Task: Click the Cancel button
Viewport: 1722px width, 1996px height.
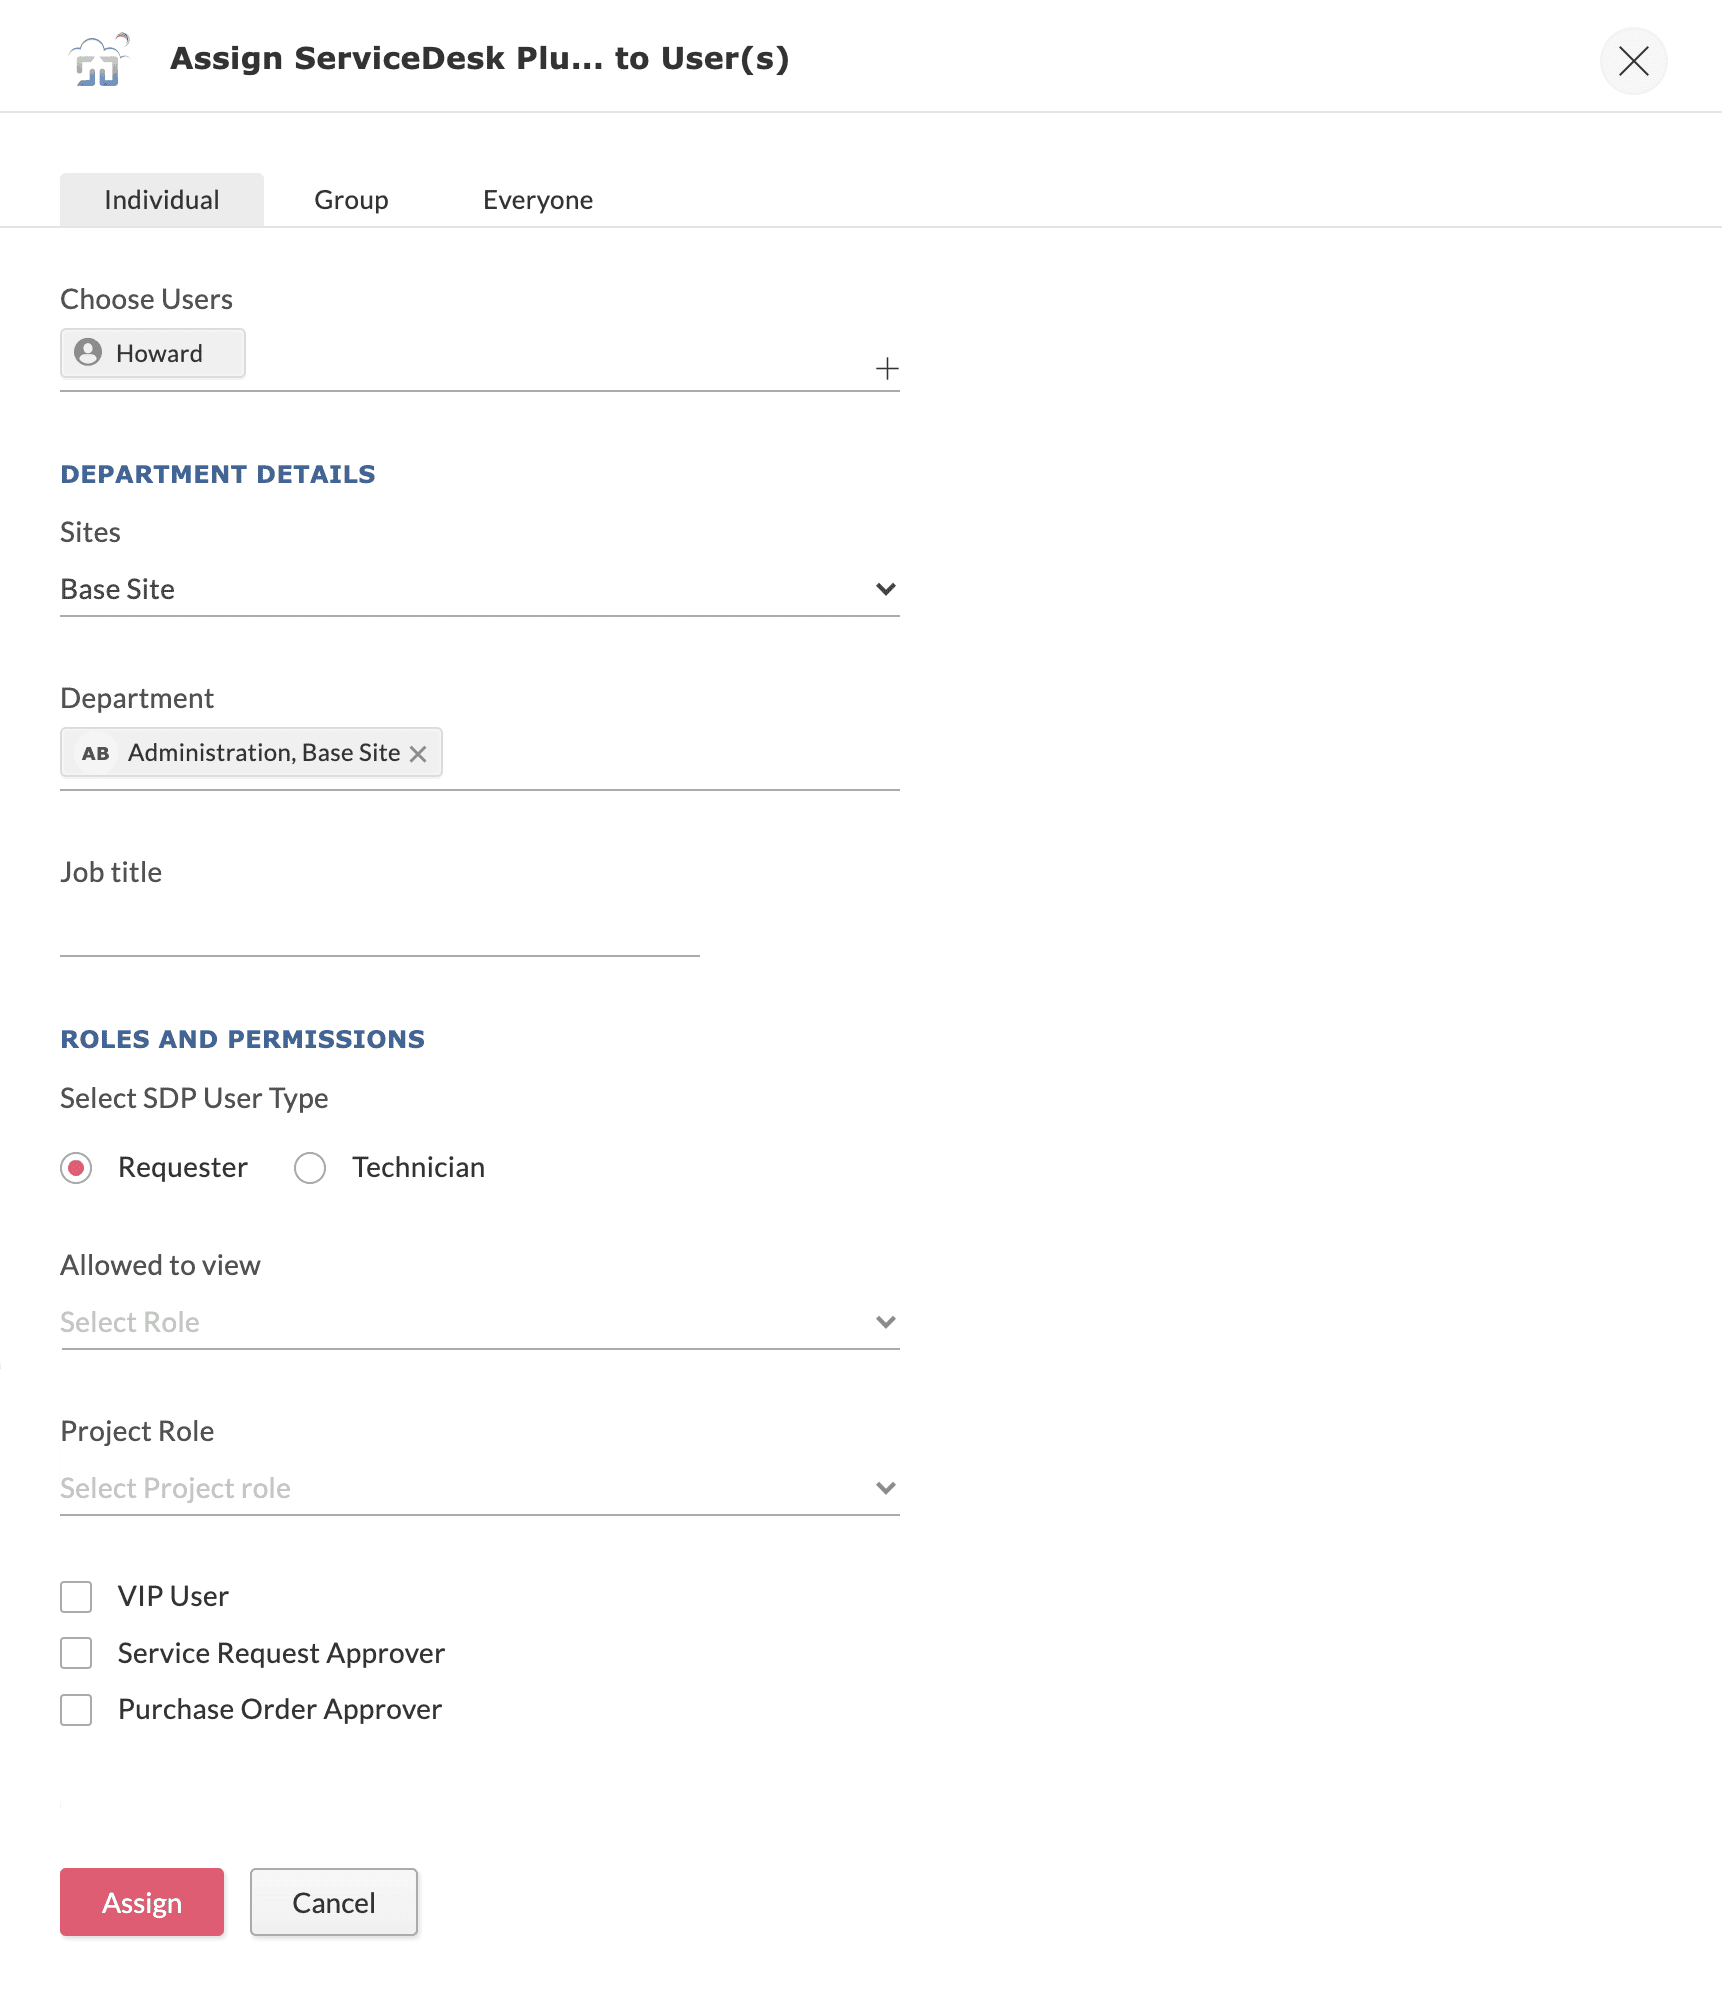Action: click(x=334, y=1902)
